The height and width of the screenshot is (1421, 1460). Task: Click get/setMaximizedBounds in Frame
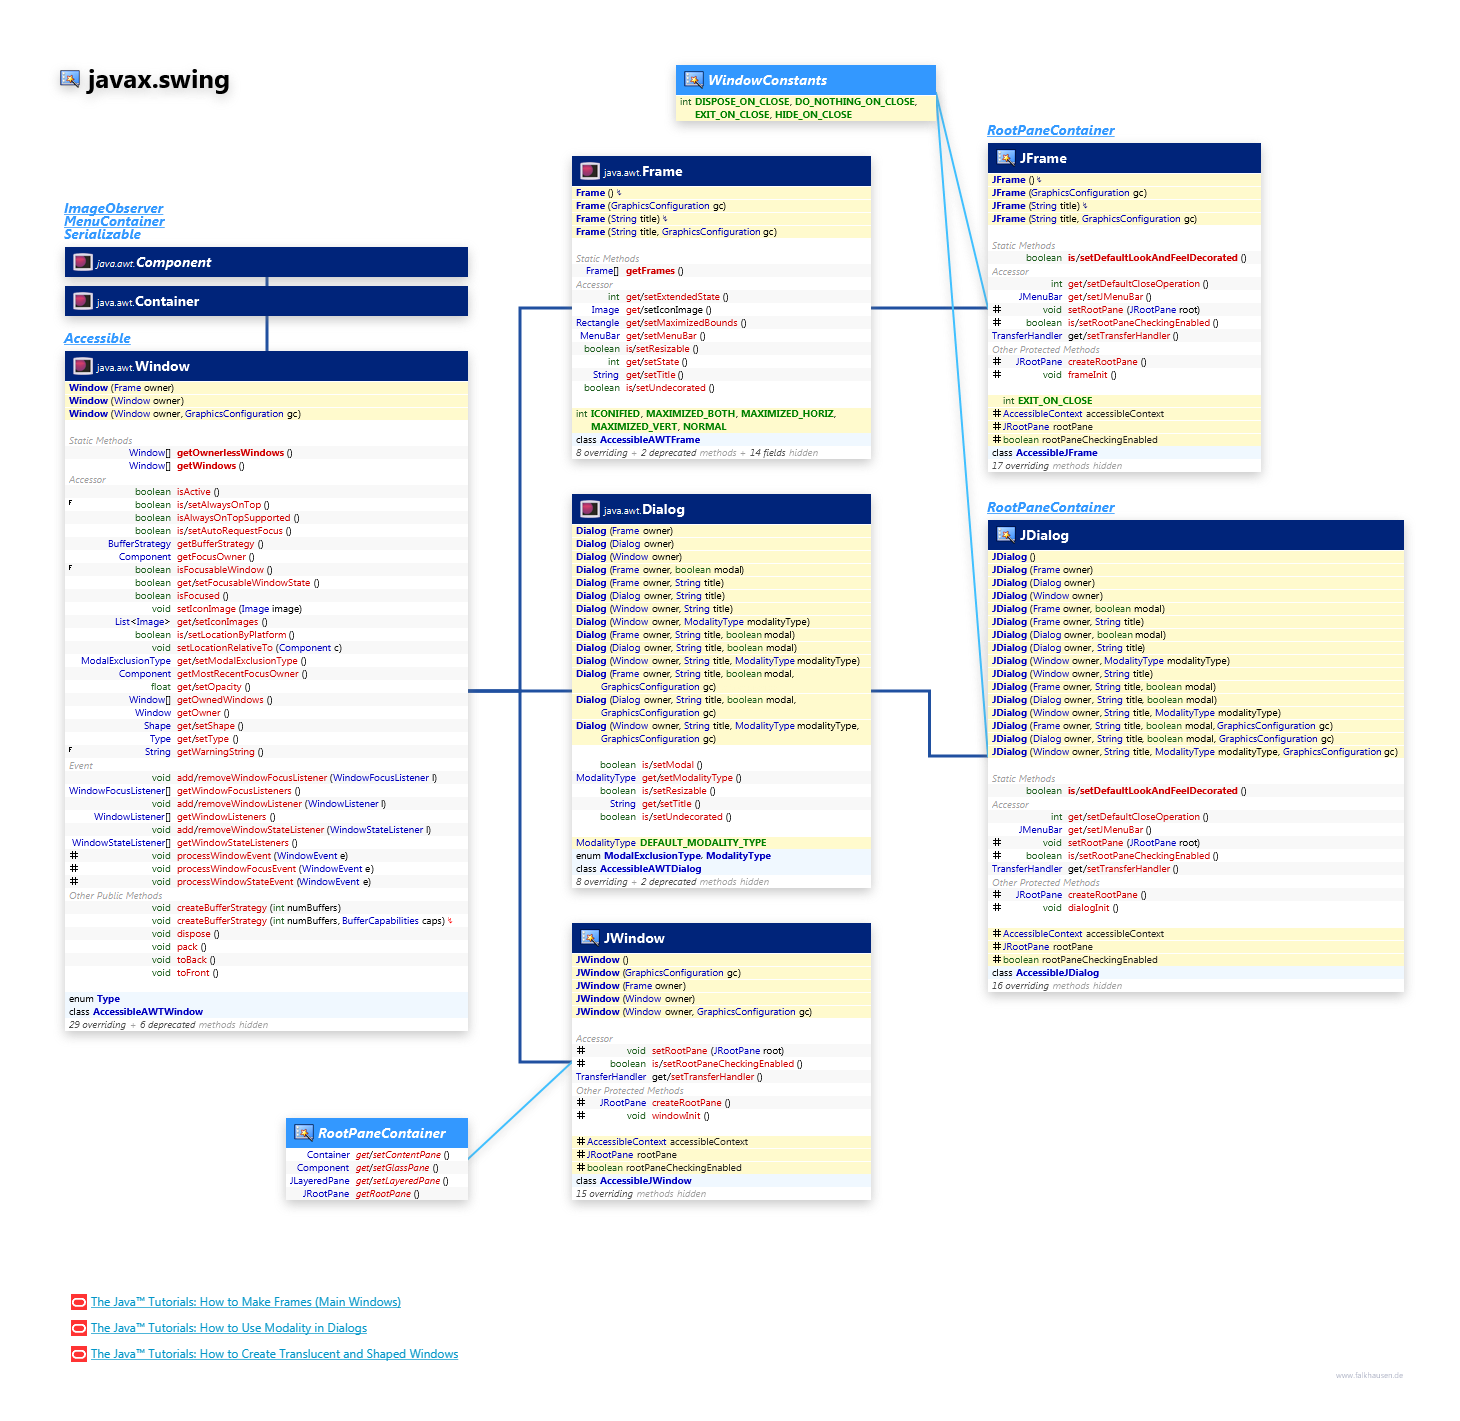point(682,323)
